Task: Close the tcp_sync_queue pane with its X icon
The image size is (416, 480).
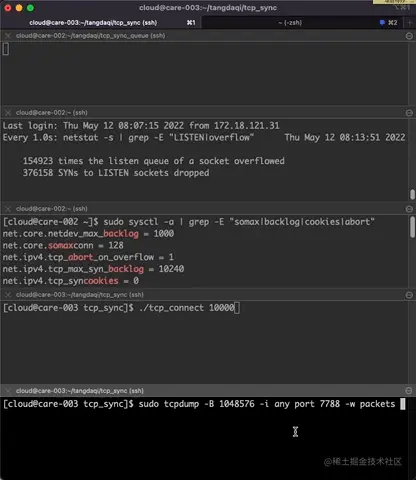Action: click(8, 36)
